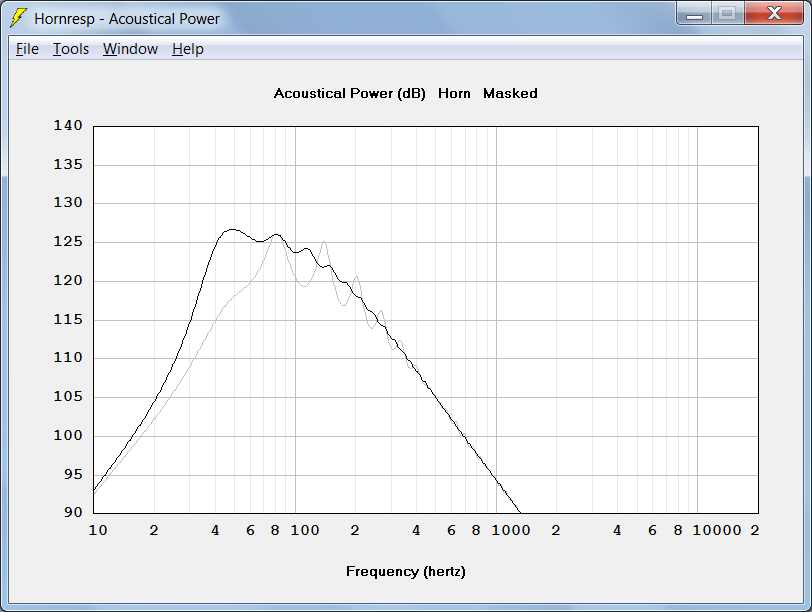812x612 pixels.
Task: Open the Window menu
Action: click(x=130, y=49)
